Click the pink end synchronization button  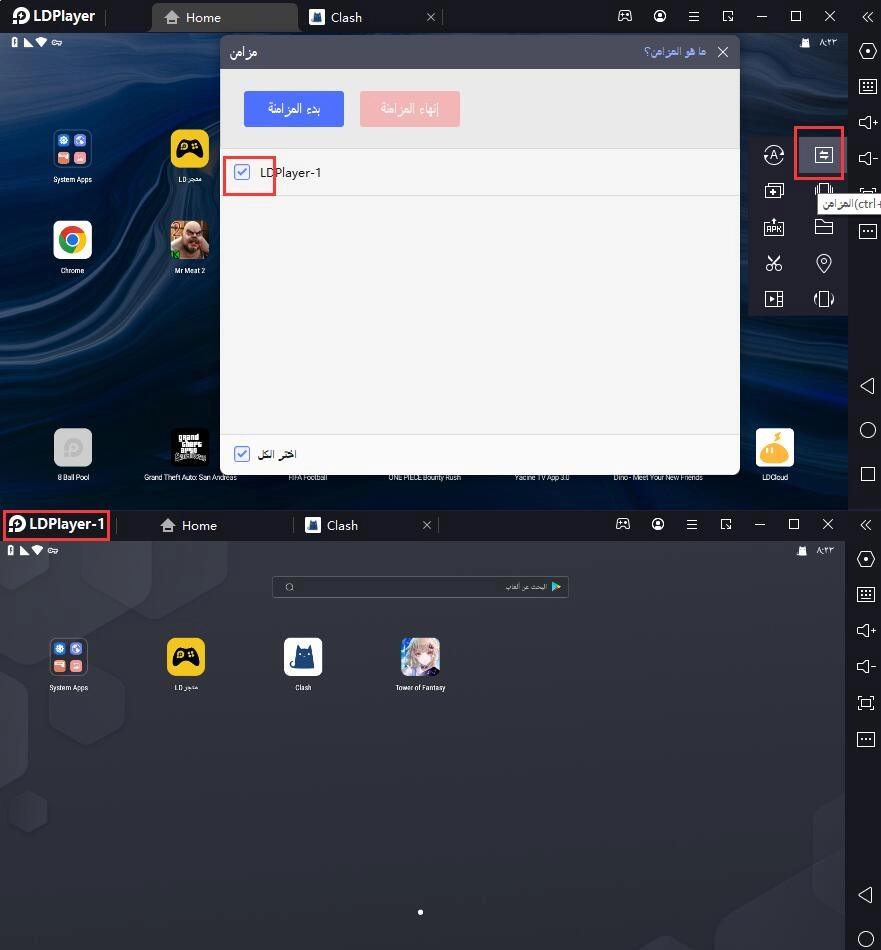(410, 109)
